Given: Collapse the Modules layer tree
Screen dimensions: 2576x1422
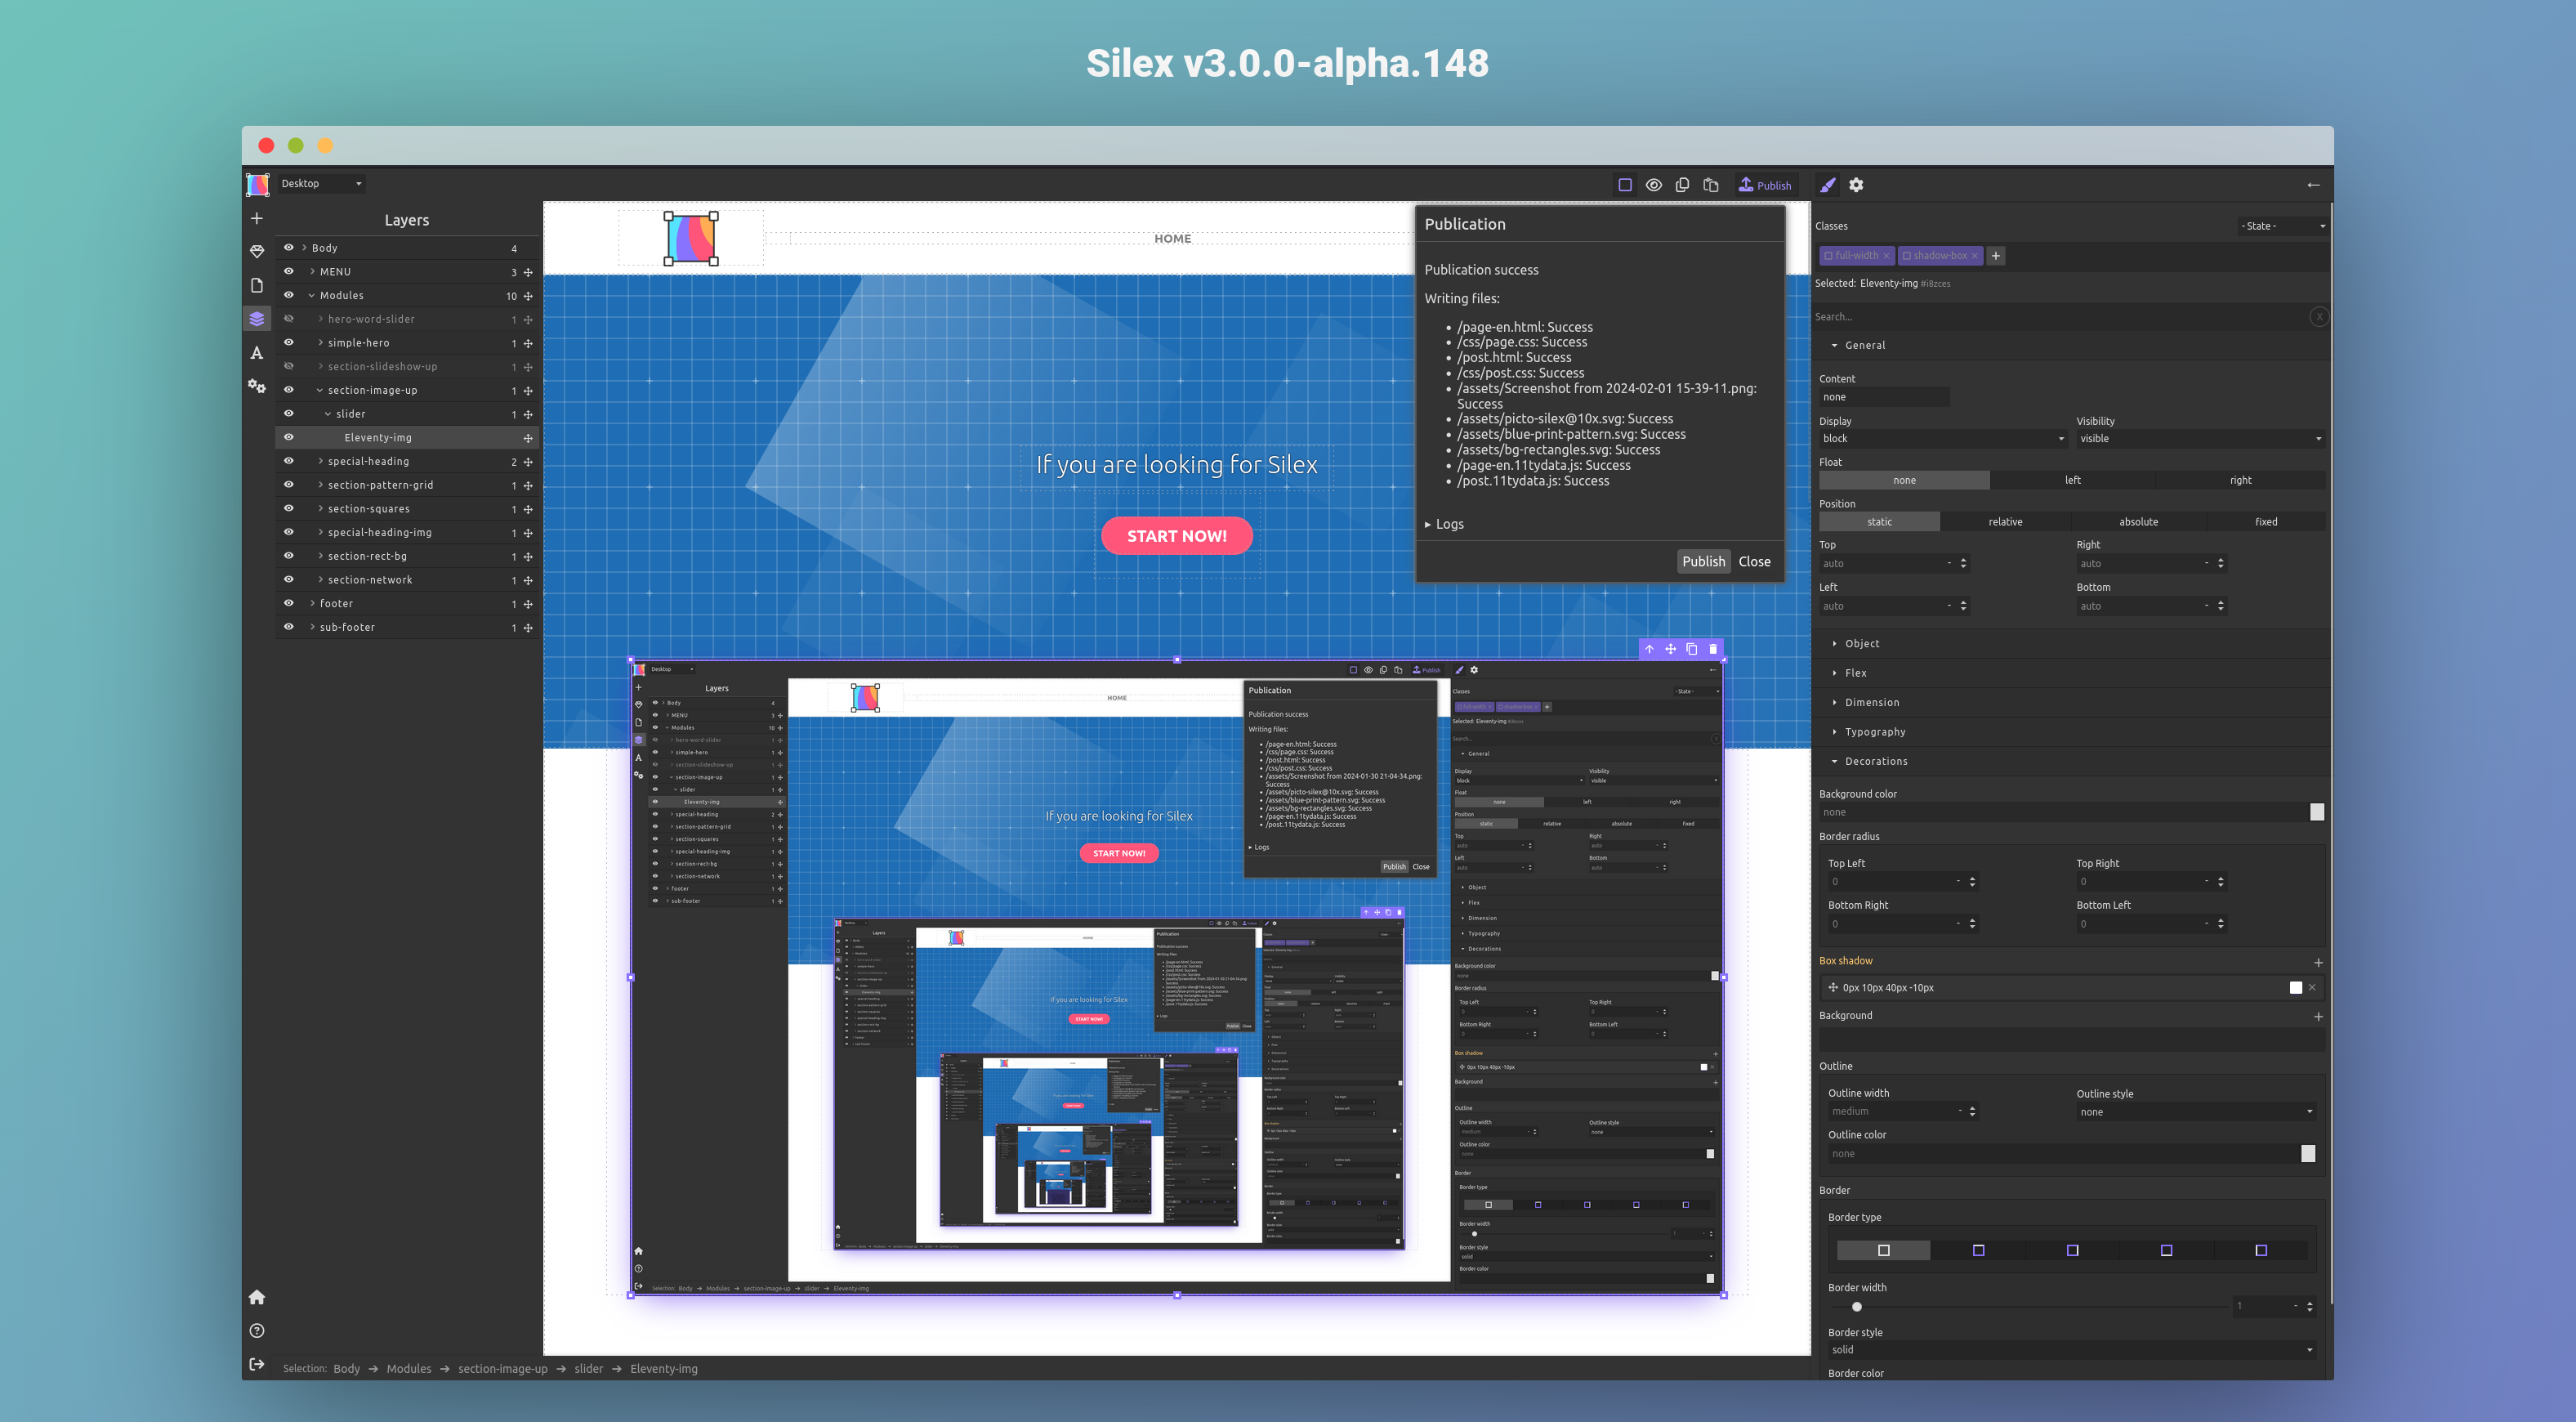Looking at the screenshot, I should click(x=312, y=296).
